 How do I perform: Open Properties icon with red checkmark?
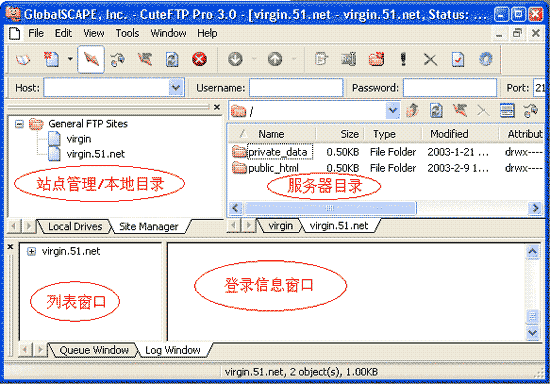pos(458,59)
